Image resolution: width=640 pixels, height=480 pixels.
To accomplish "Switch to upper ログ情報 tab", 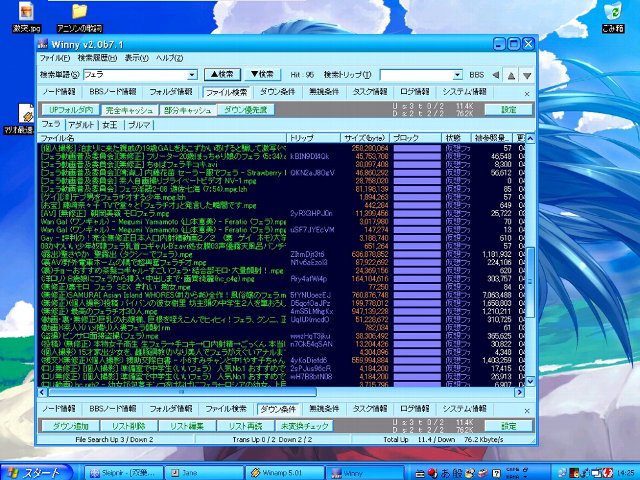I will coord(415,92).
